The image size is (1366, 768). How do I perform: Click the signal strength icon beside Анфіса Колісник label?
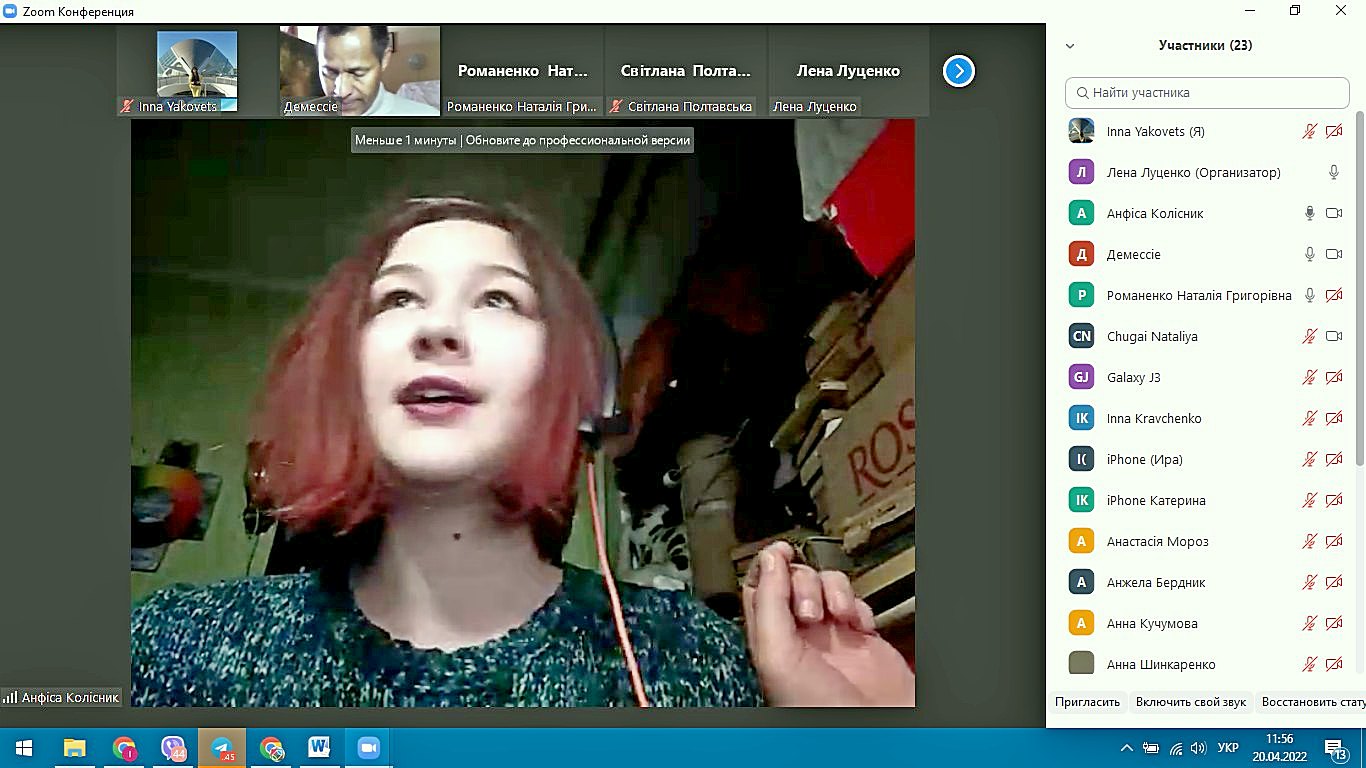click(10, 697)
